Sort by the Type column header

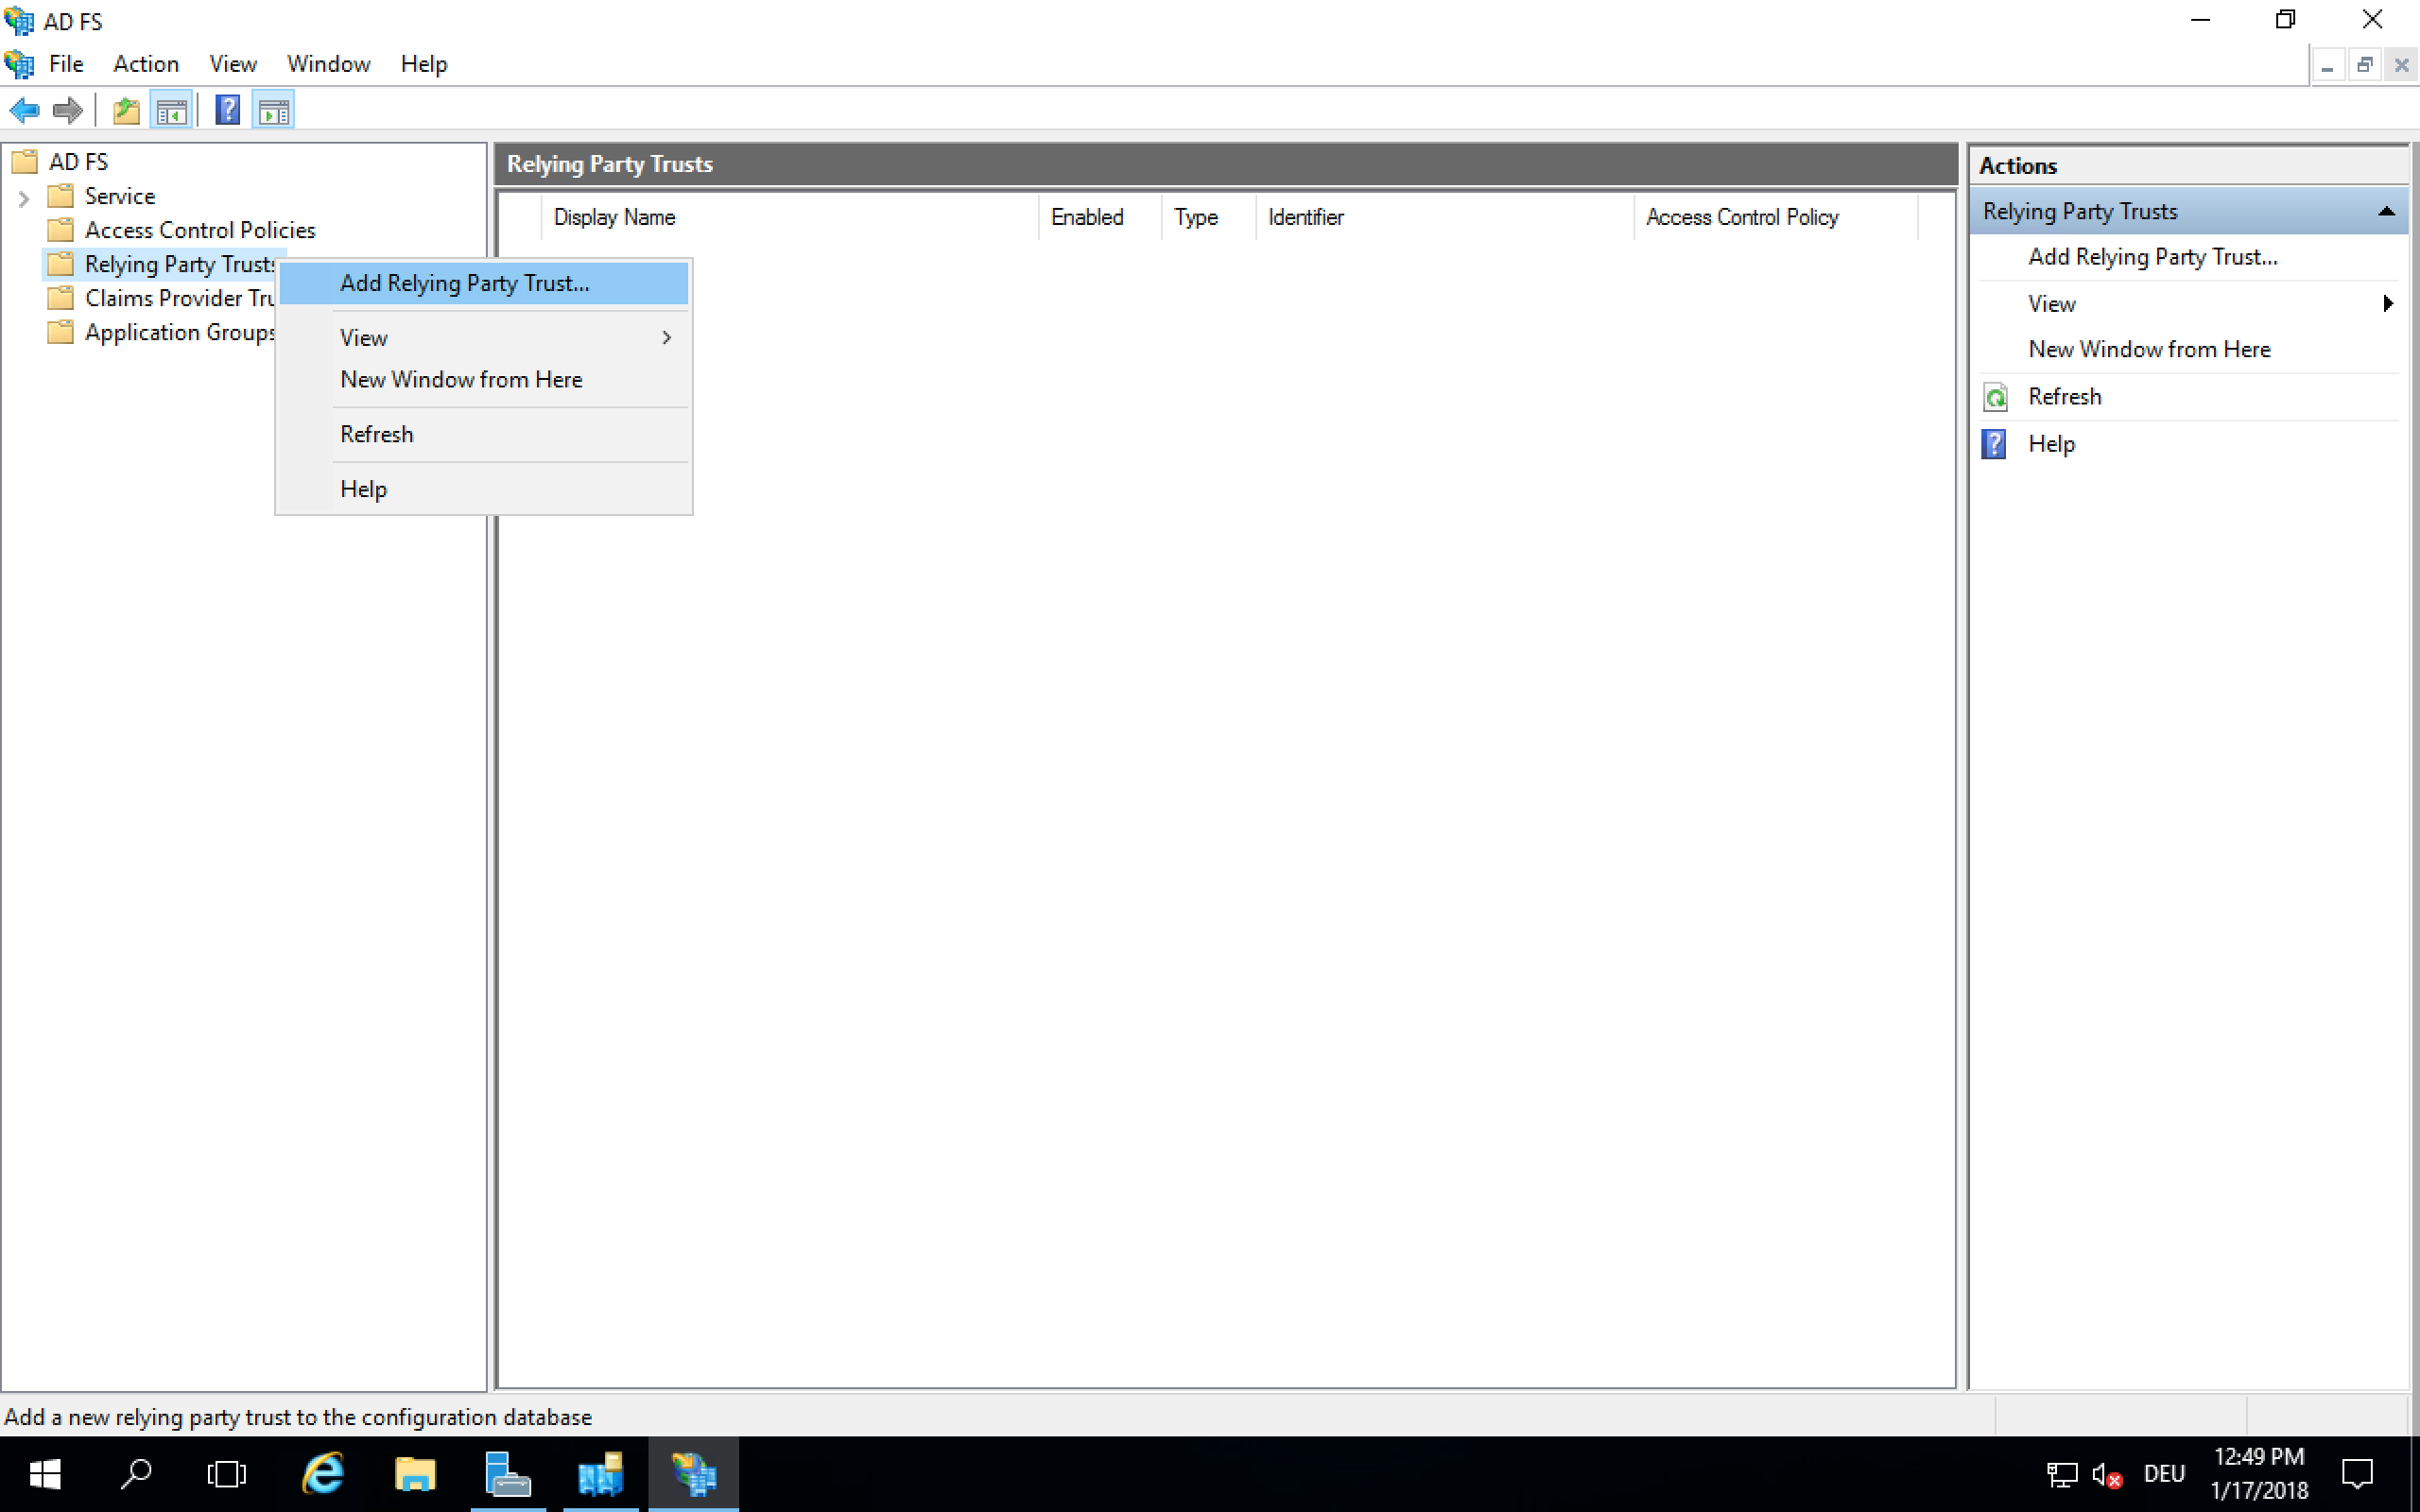click(1208, 217)
